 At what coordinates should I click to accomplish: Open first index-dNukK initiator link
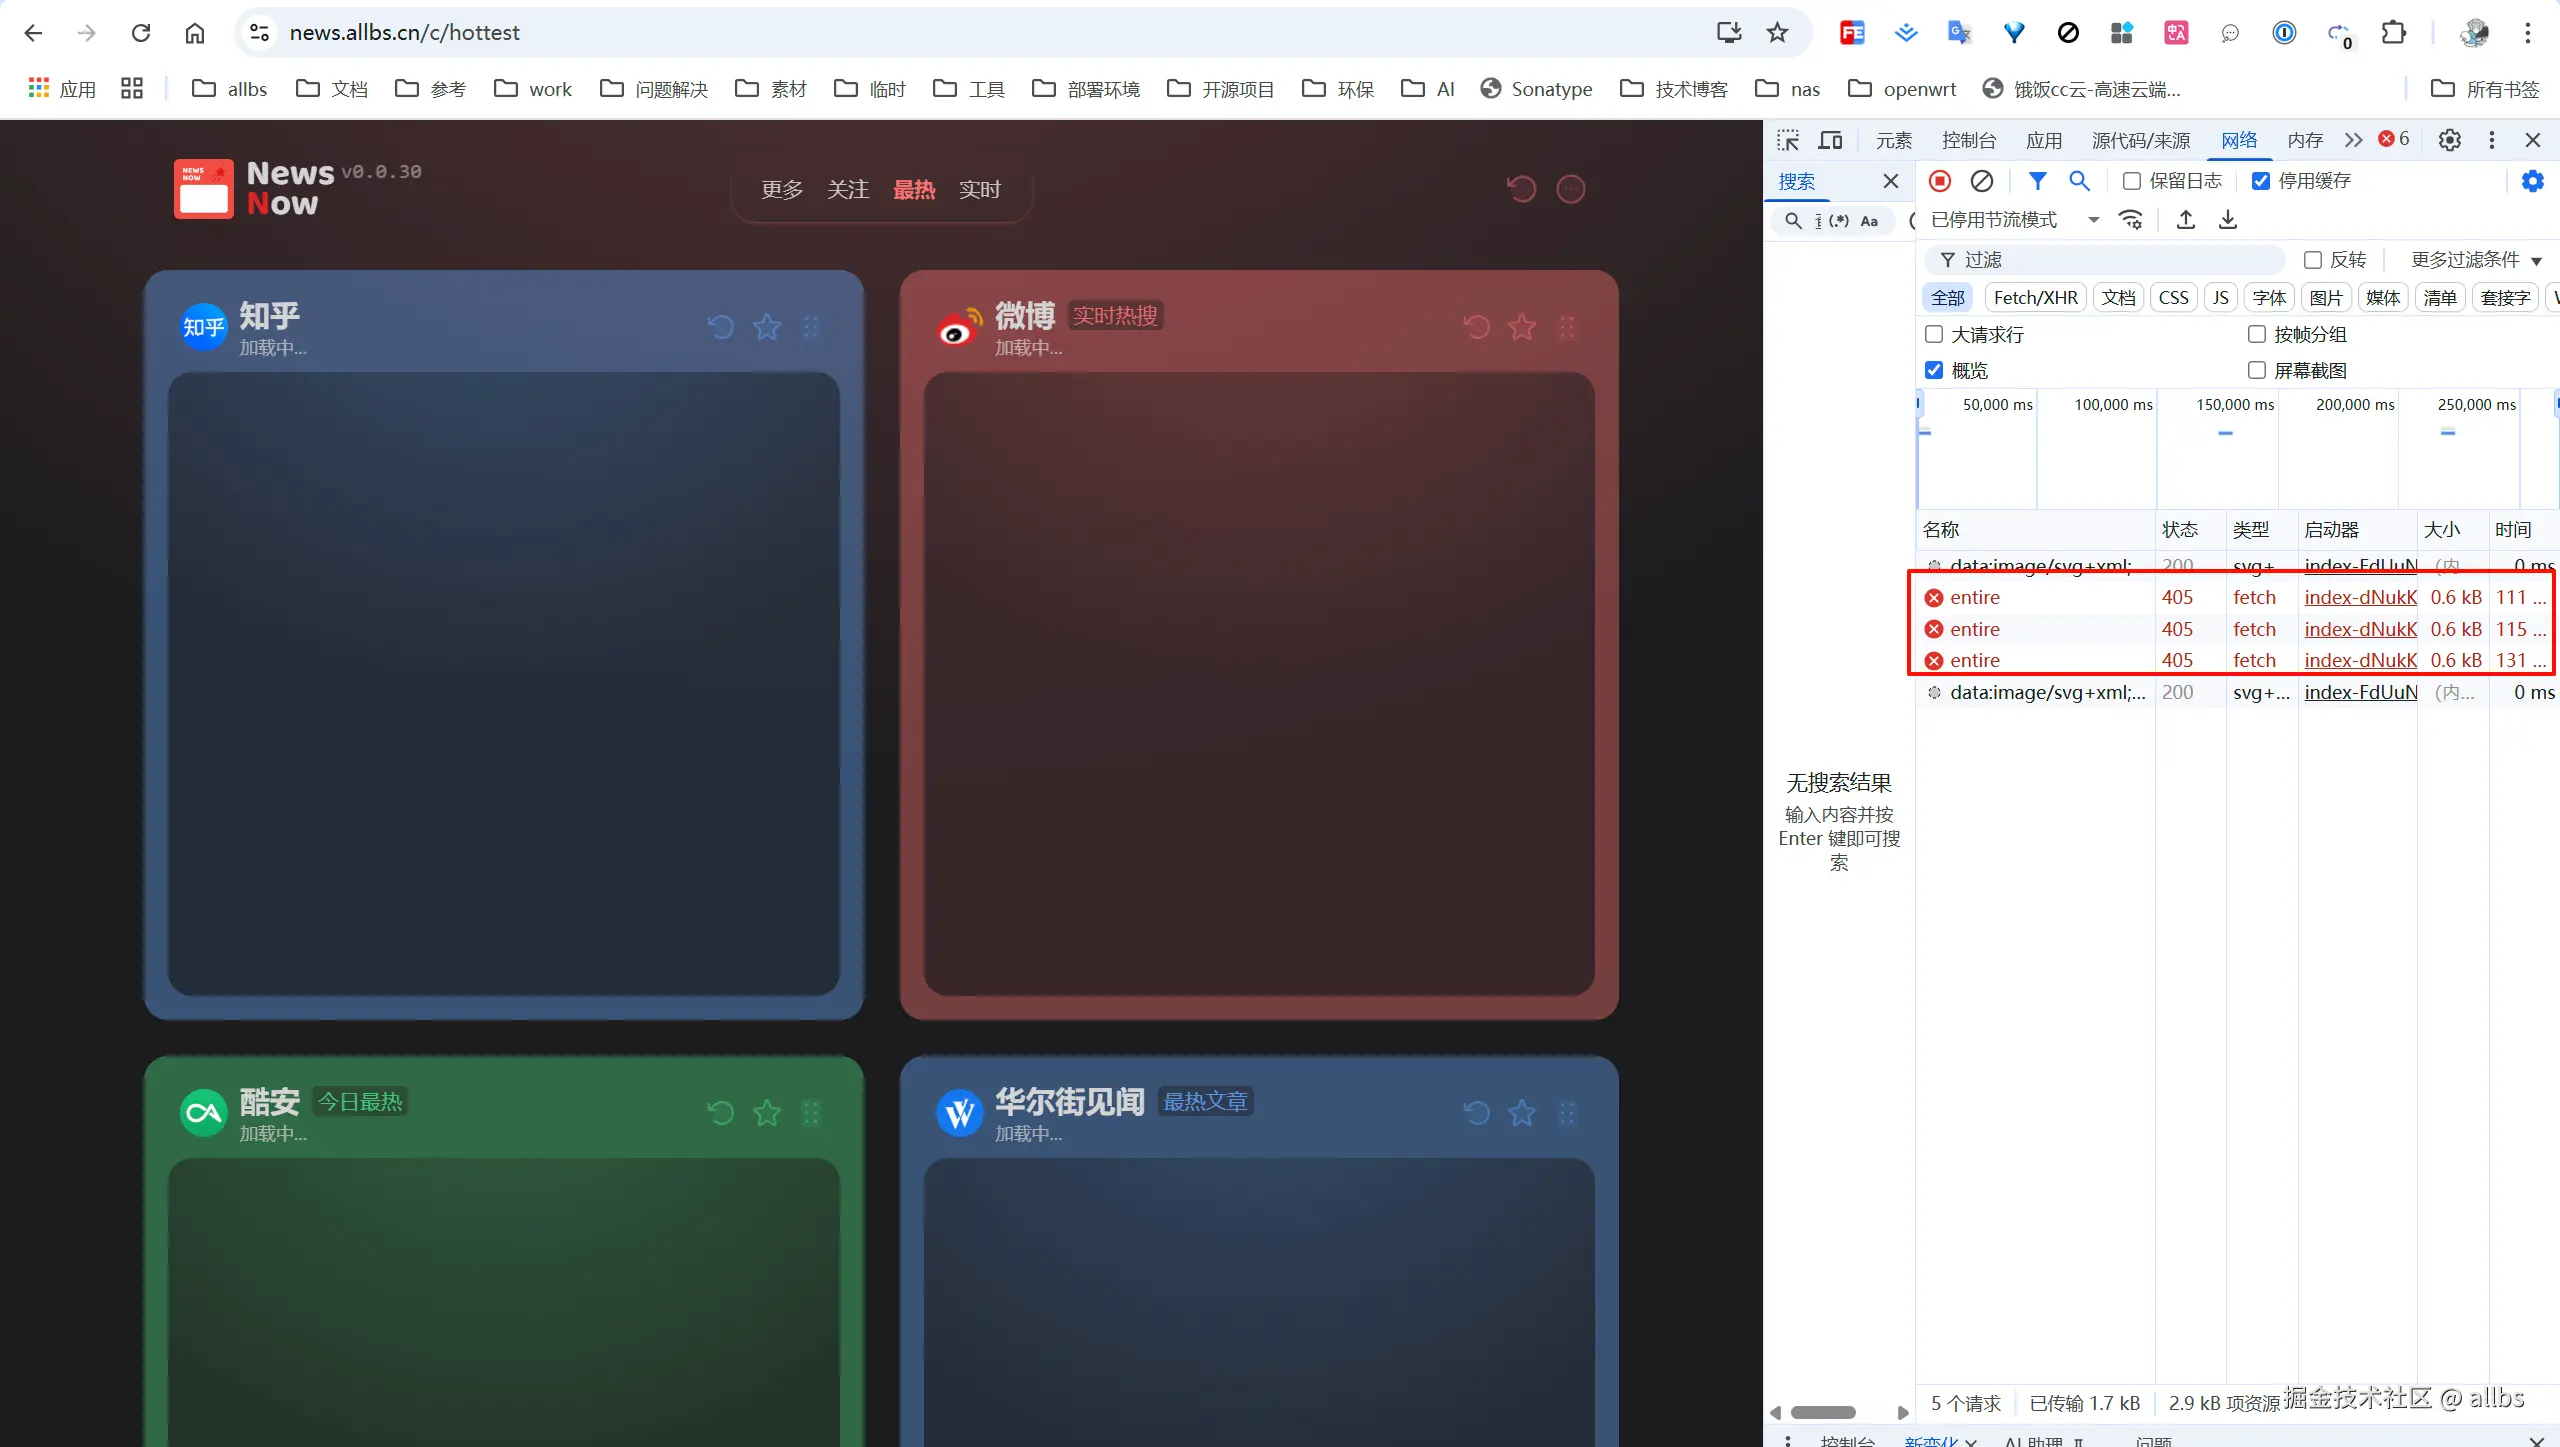[x=2360, y=597]
